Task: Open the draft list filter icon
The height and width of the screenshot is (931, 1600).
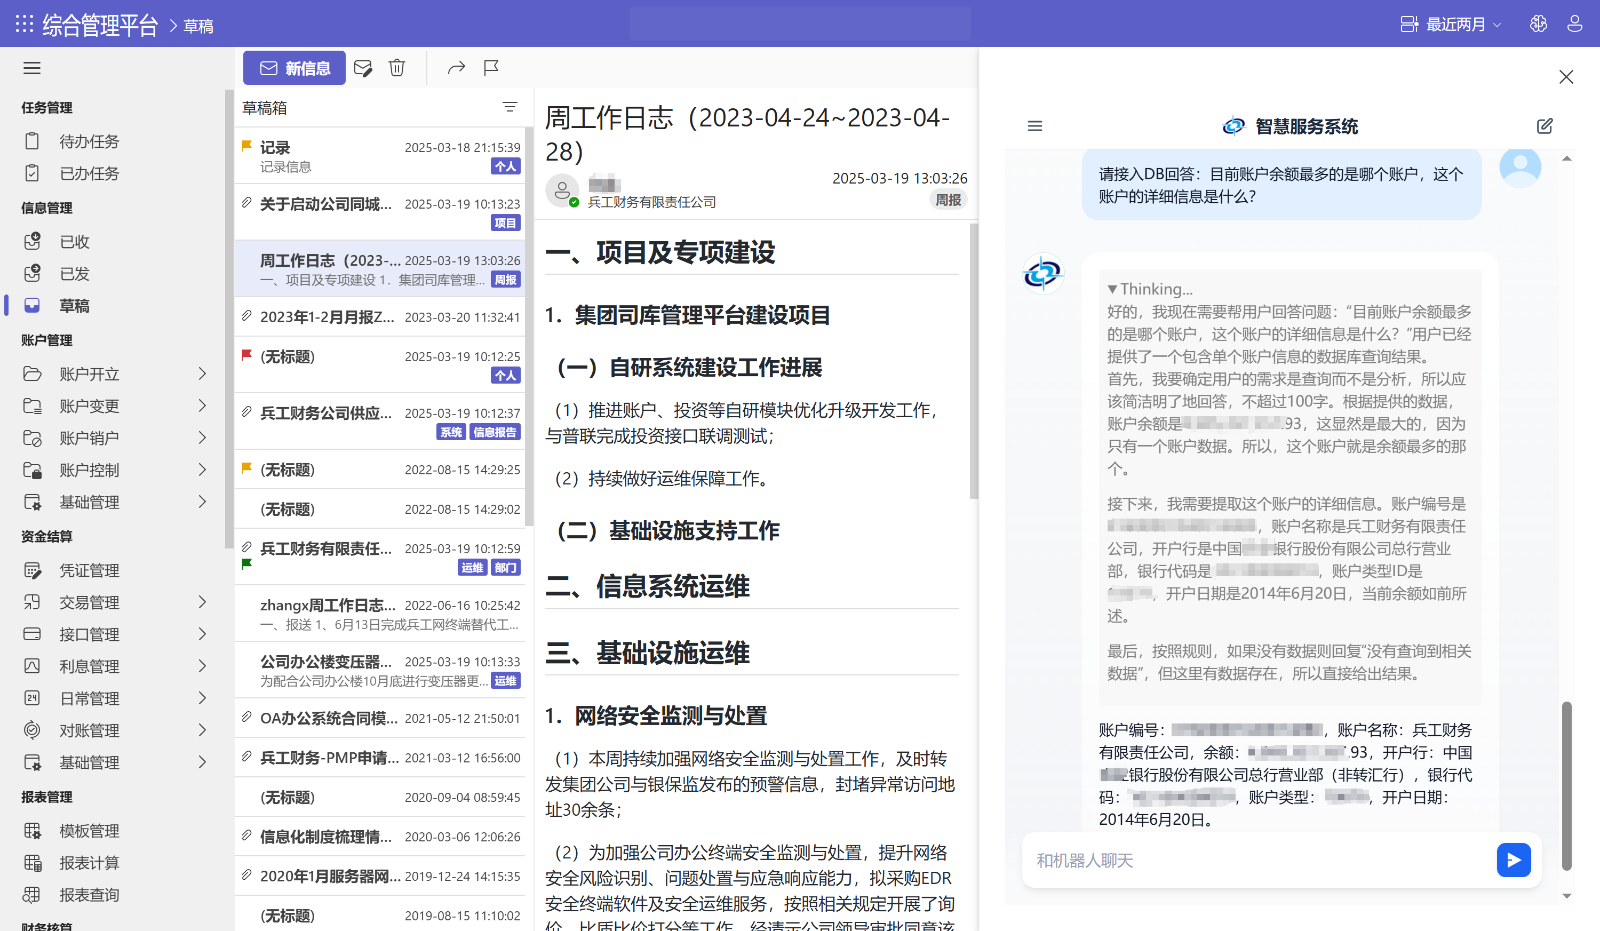Action: coord(510,108)
